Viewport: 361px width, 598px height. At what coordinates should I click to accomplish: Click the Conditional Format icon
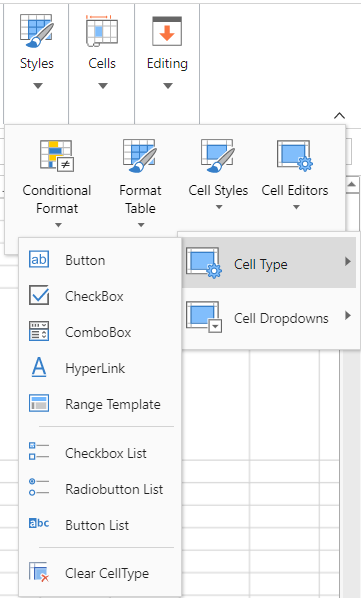(57, 156)
